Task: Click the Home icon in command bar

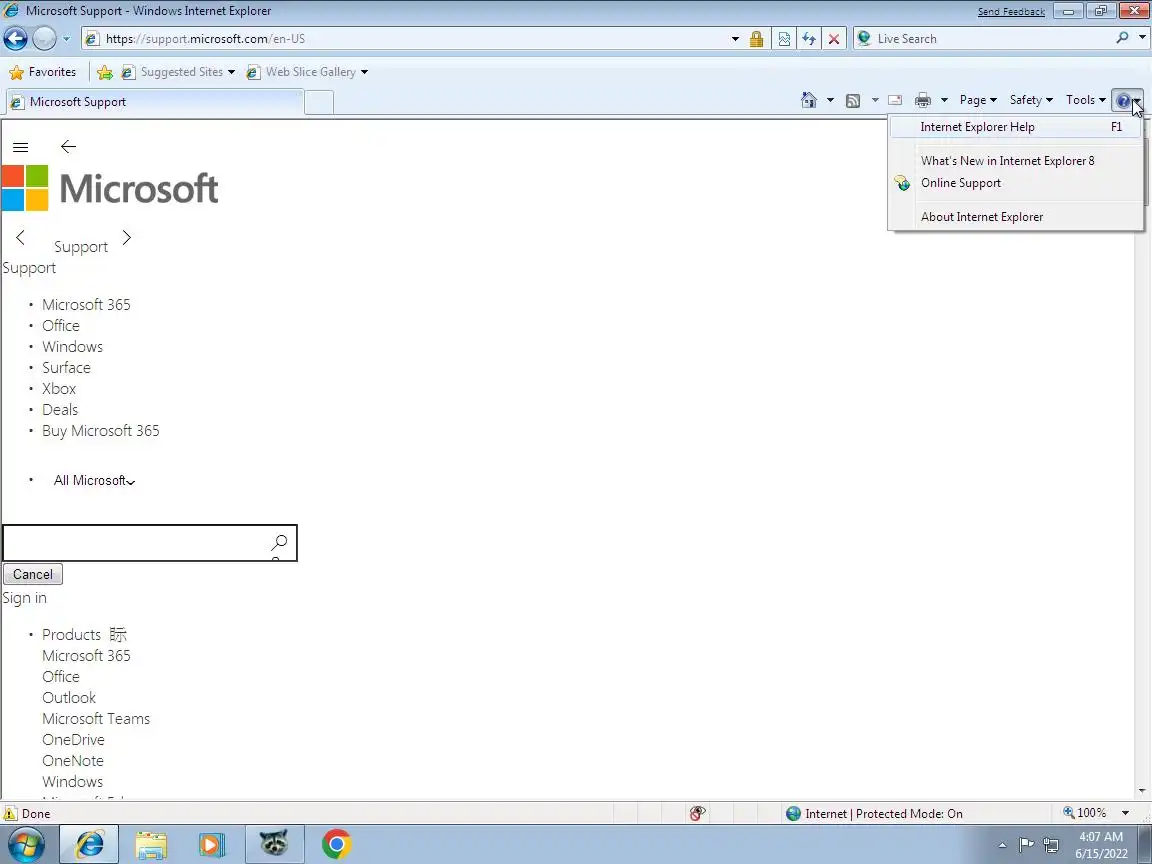Action: coord(809,100)
